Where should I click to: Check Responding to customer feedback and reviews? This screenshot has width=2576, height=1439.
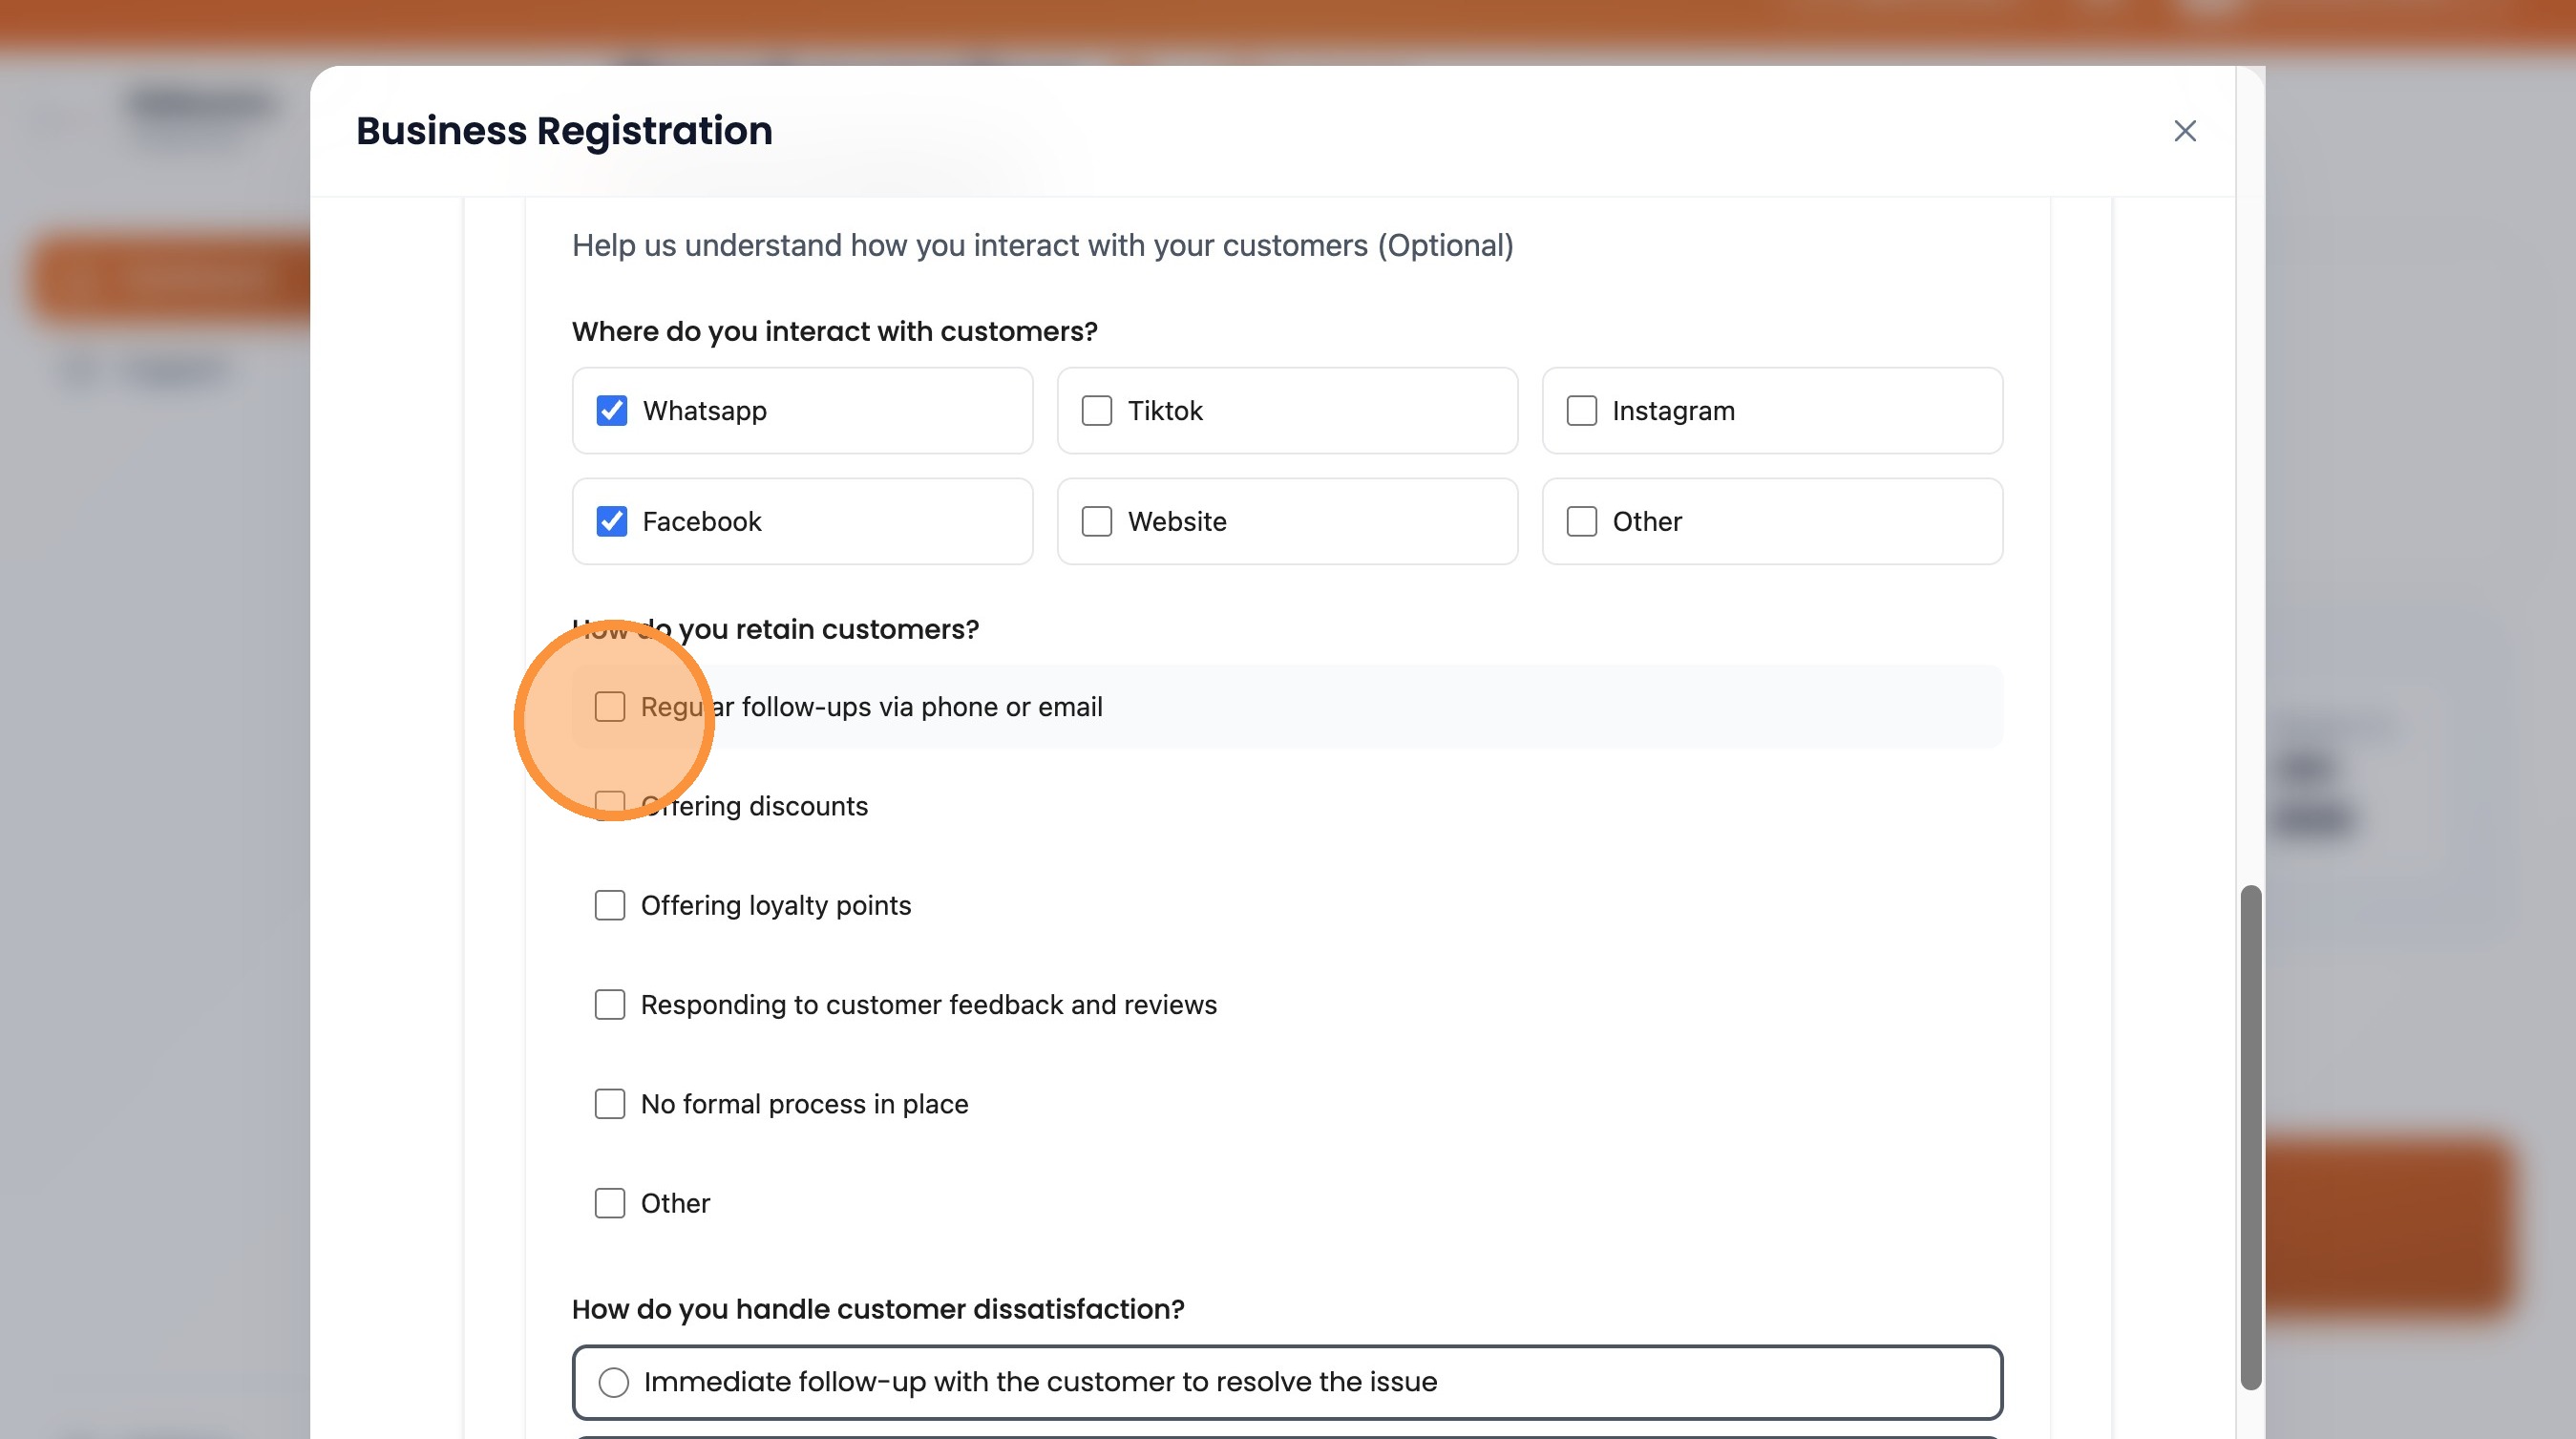point(609,1004)
